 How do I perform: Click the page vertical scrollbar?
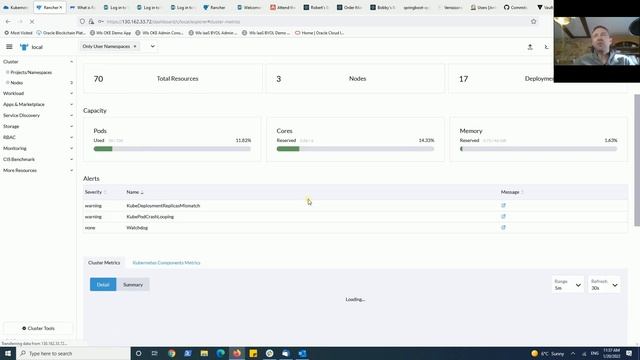pos(637,160)
